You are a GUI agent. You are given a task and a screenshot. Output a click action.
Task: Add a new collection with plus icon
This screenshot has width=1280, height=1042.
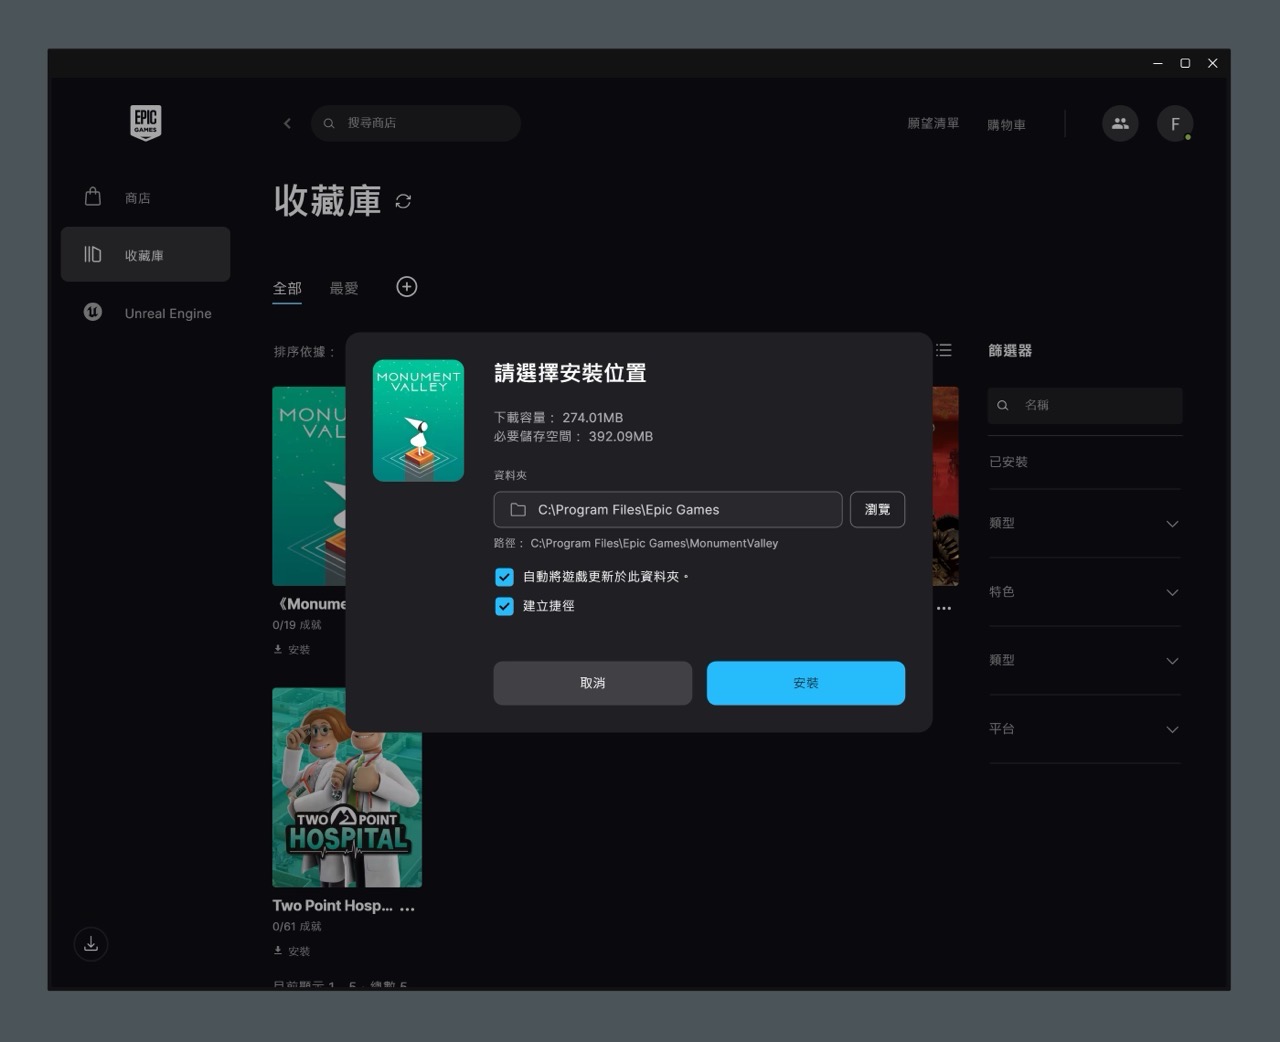click(x=407, y=287)
